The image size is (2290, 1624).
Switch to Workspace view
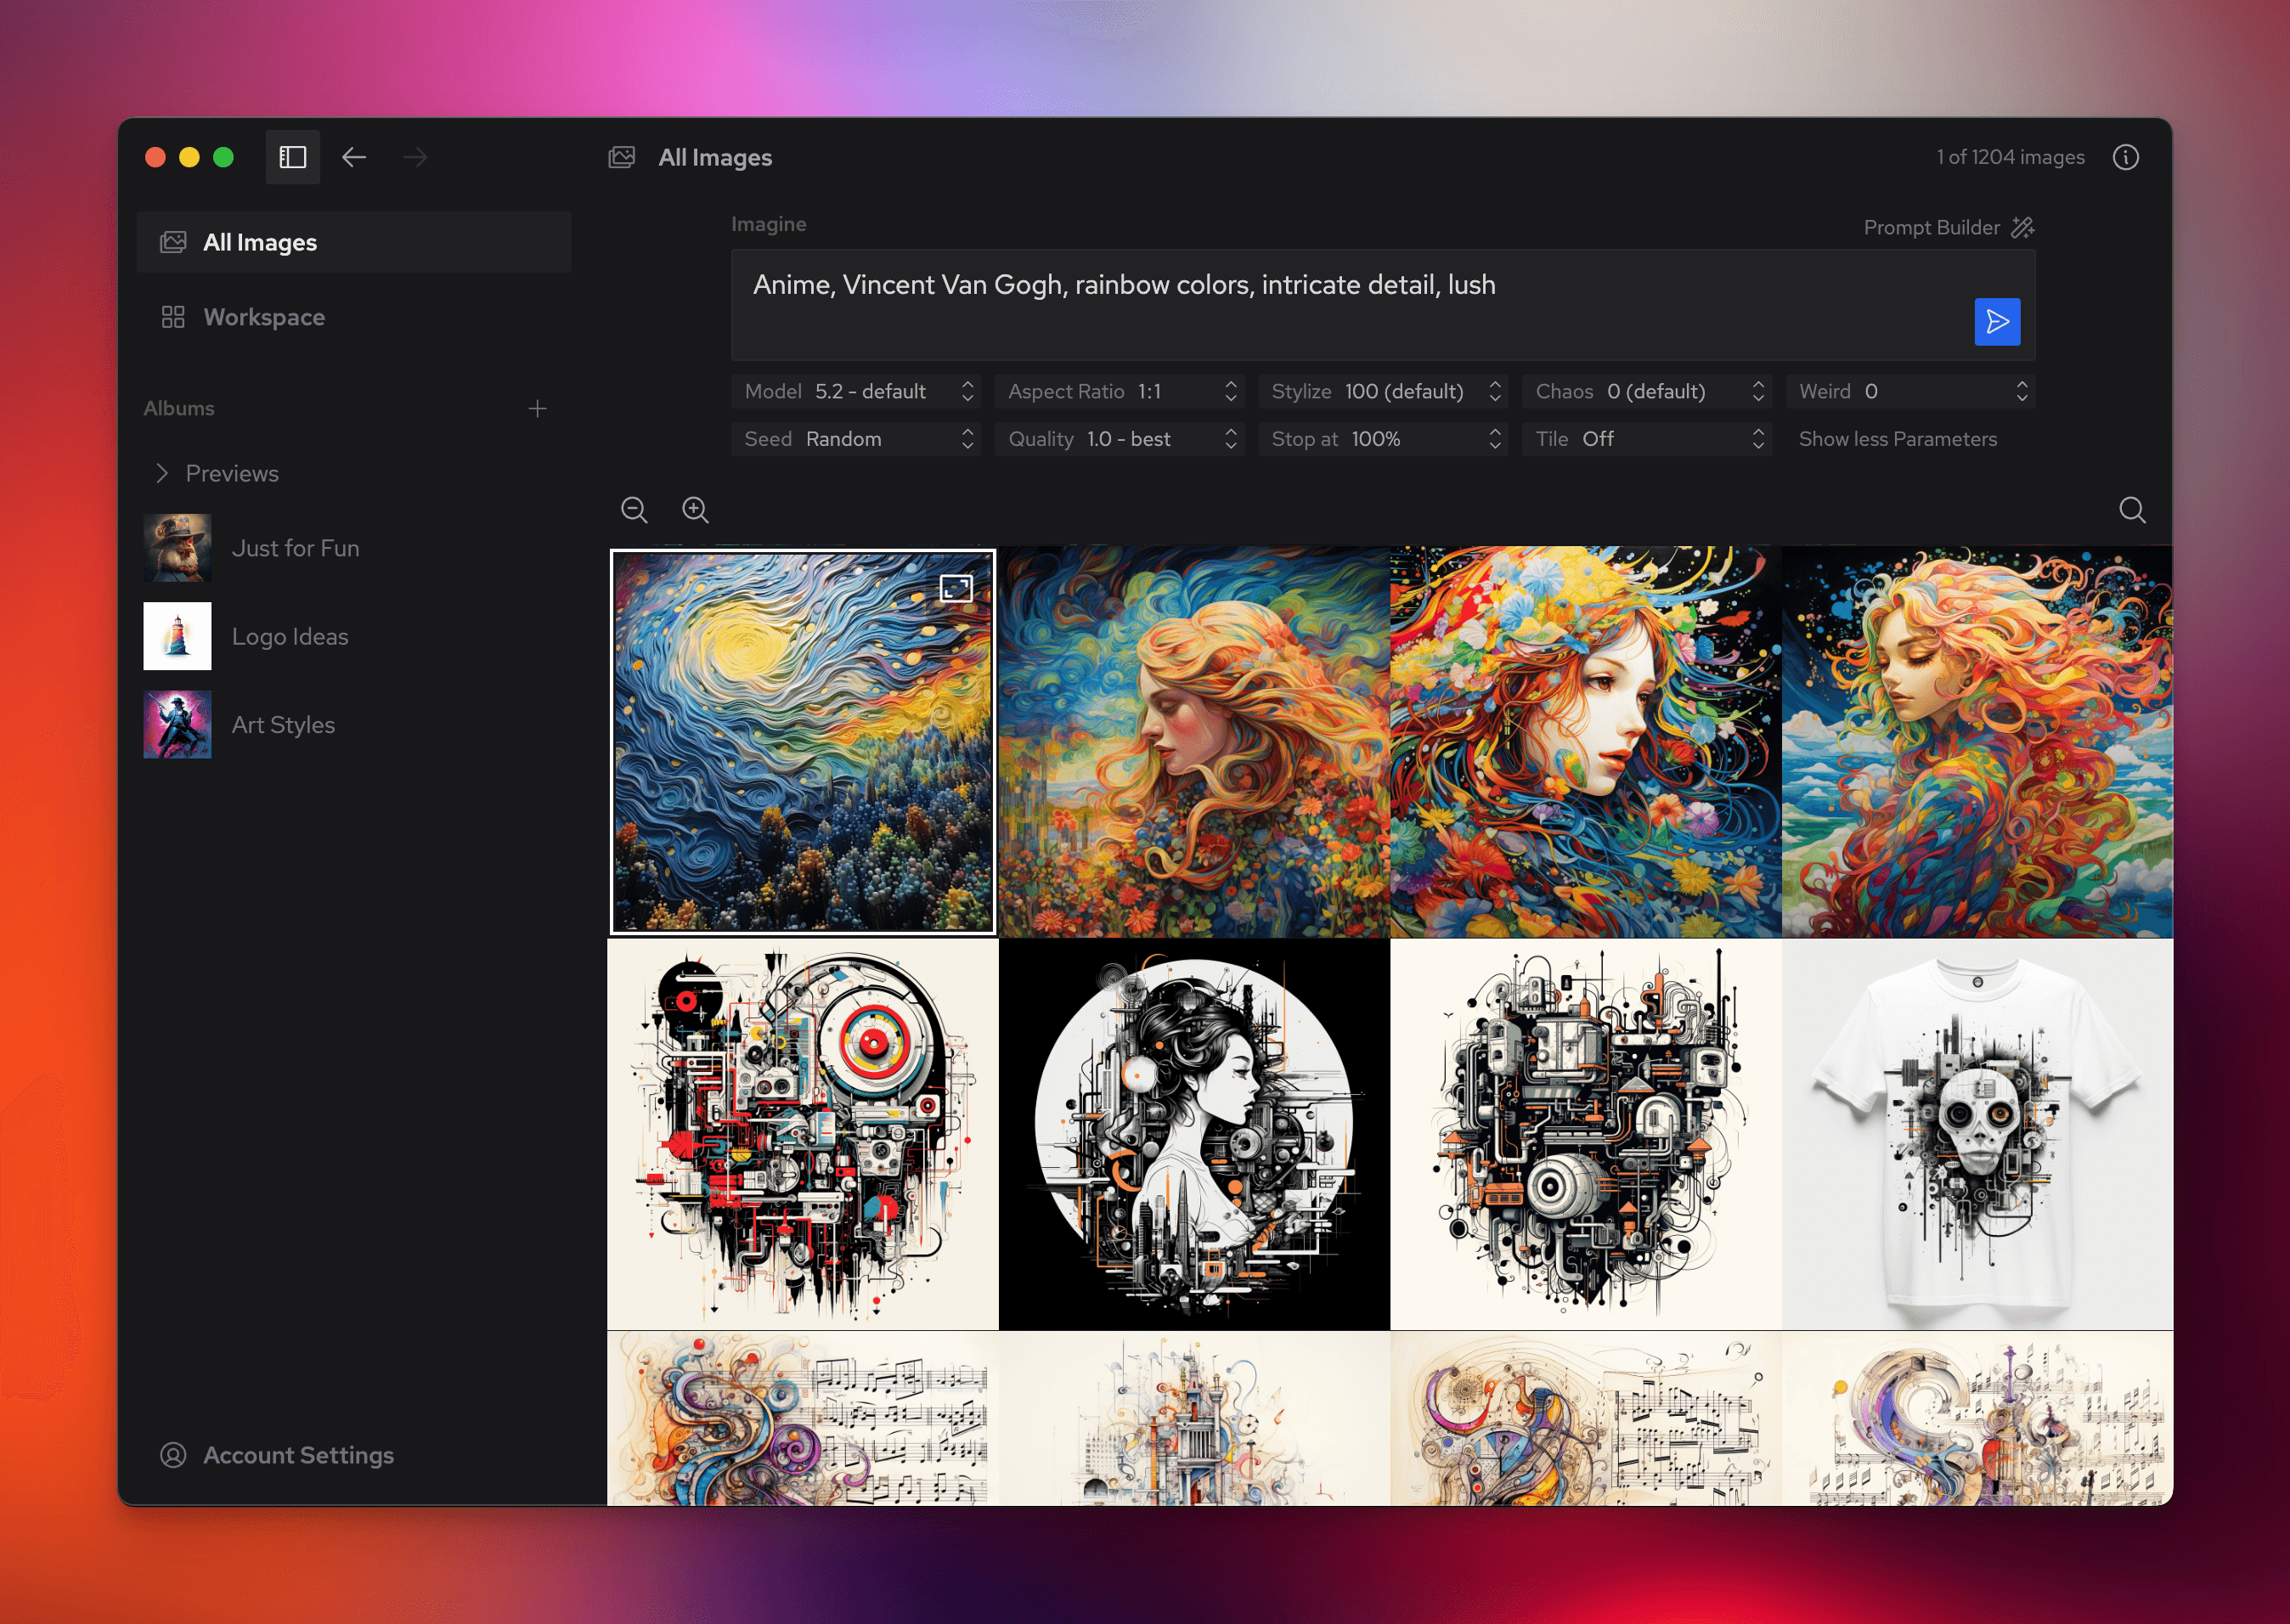click(x=354, y=317)
